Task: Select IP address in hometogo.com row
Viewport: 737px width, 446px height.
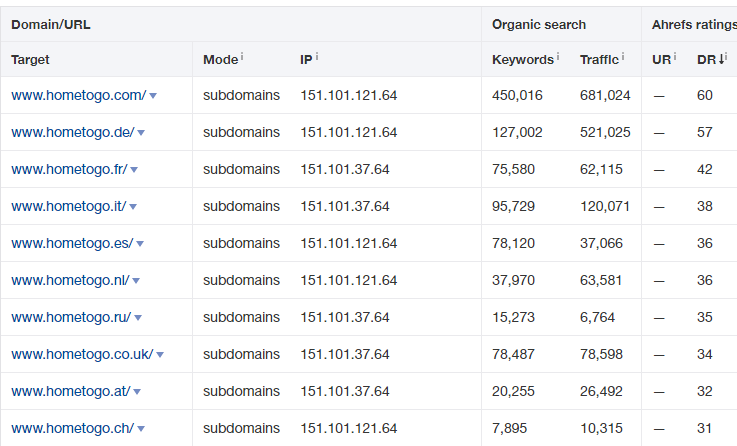Action: coord(349,95)
